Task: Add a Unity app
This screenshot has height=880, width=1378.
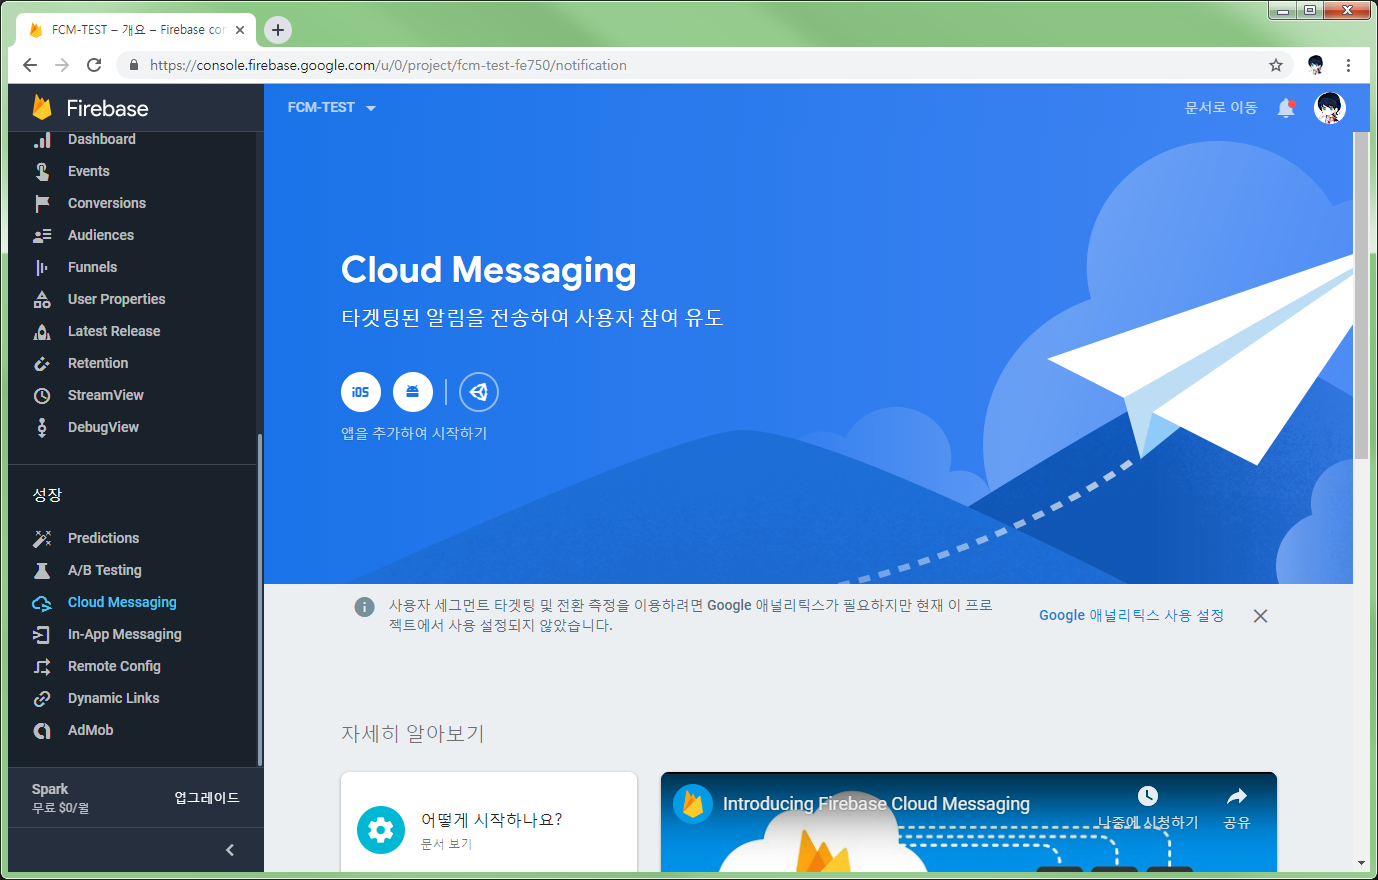Action: [x=479, y=392]
